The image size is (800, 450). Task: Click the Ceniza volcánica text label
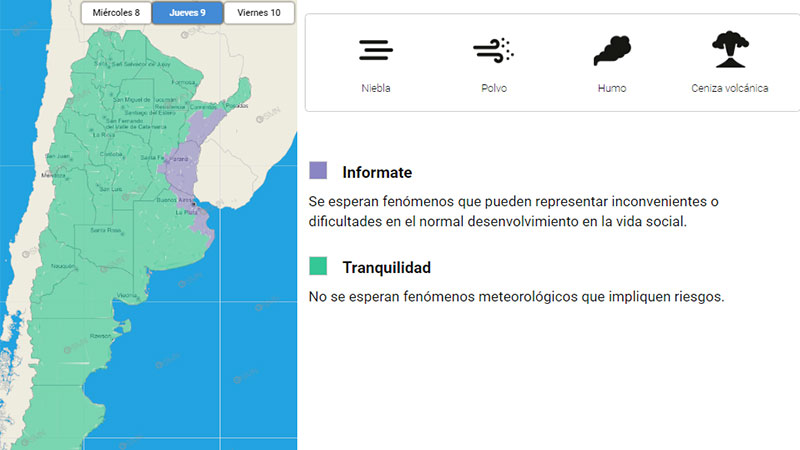coord(730,88)
